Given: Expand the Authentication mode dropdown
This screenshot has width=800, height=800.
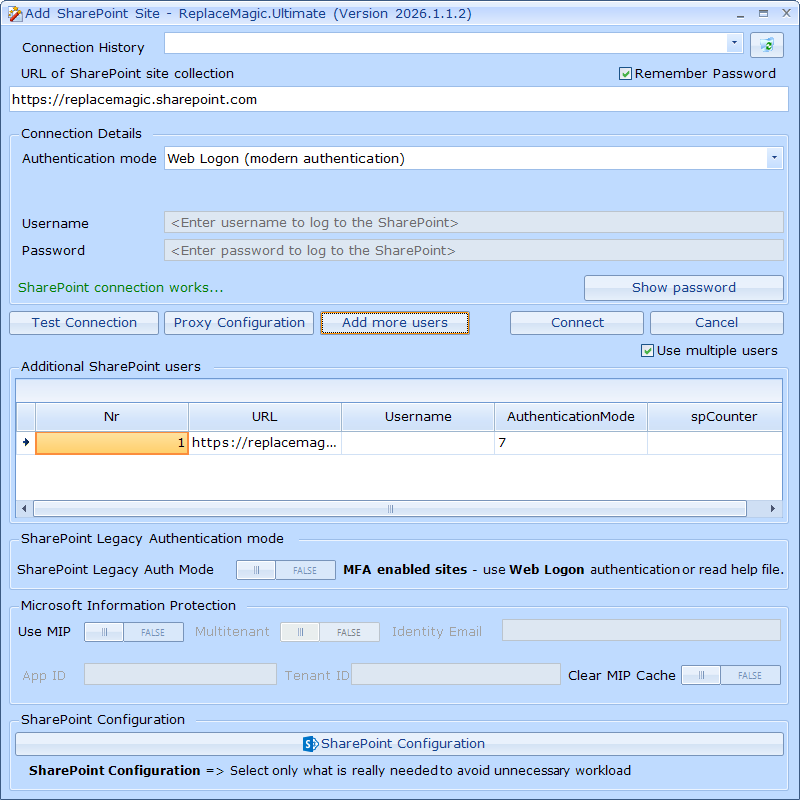Looking at the screenshot, I should point(774,158).
